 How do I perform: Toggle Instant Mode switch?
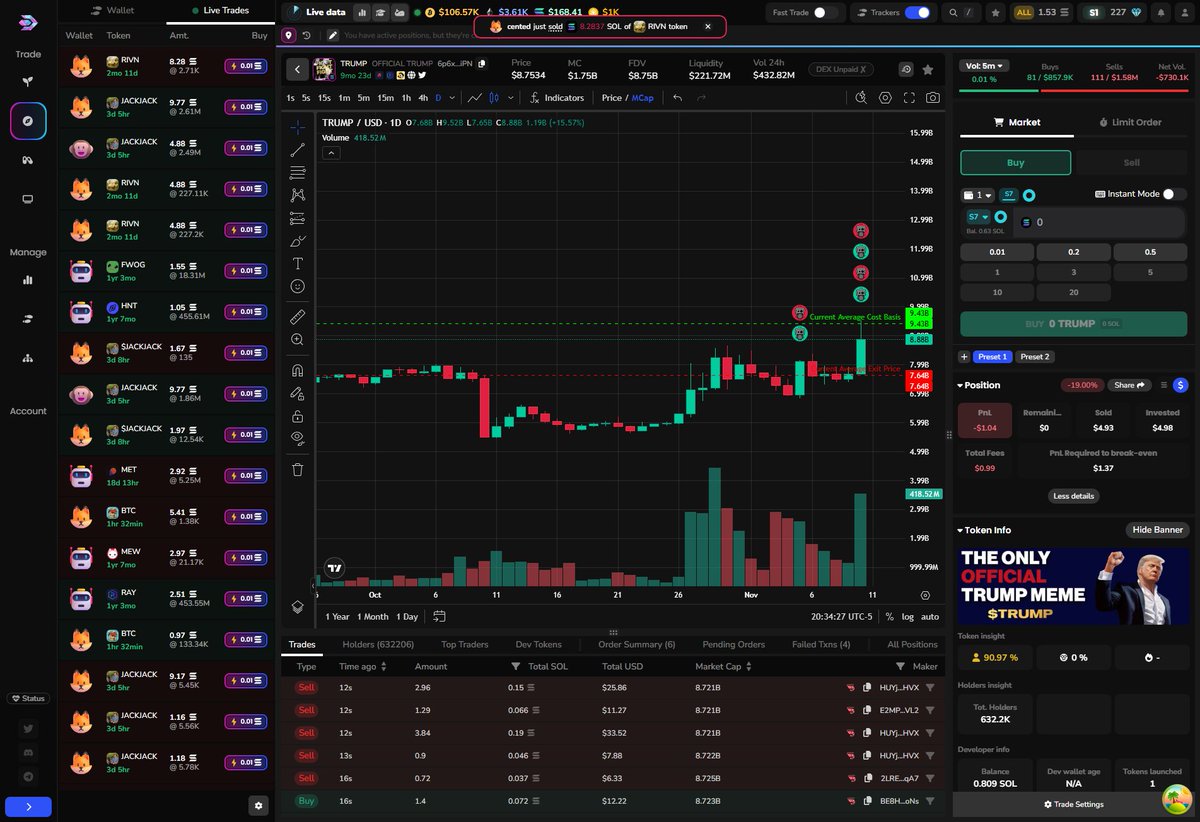tap(1174, 194)
